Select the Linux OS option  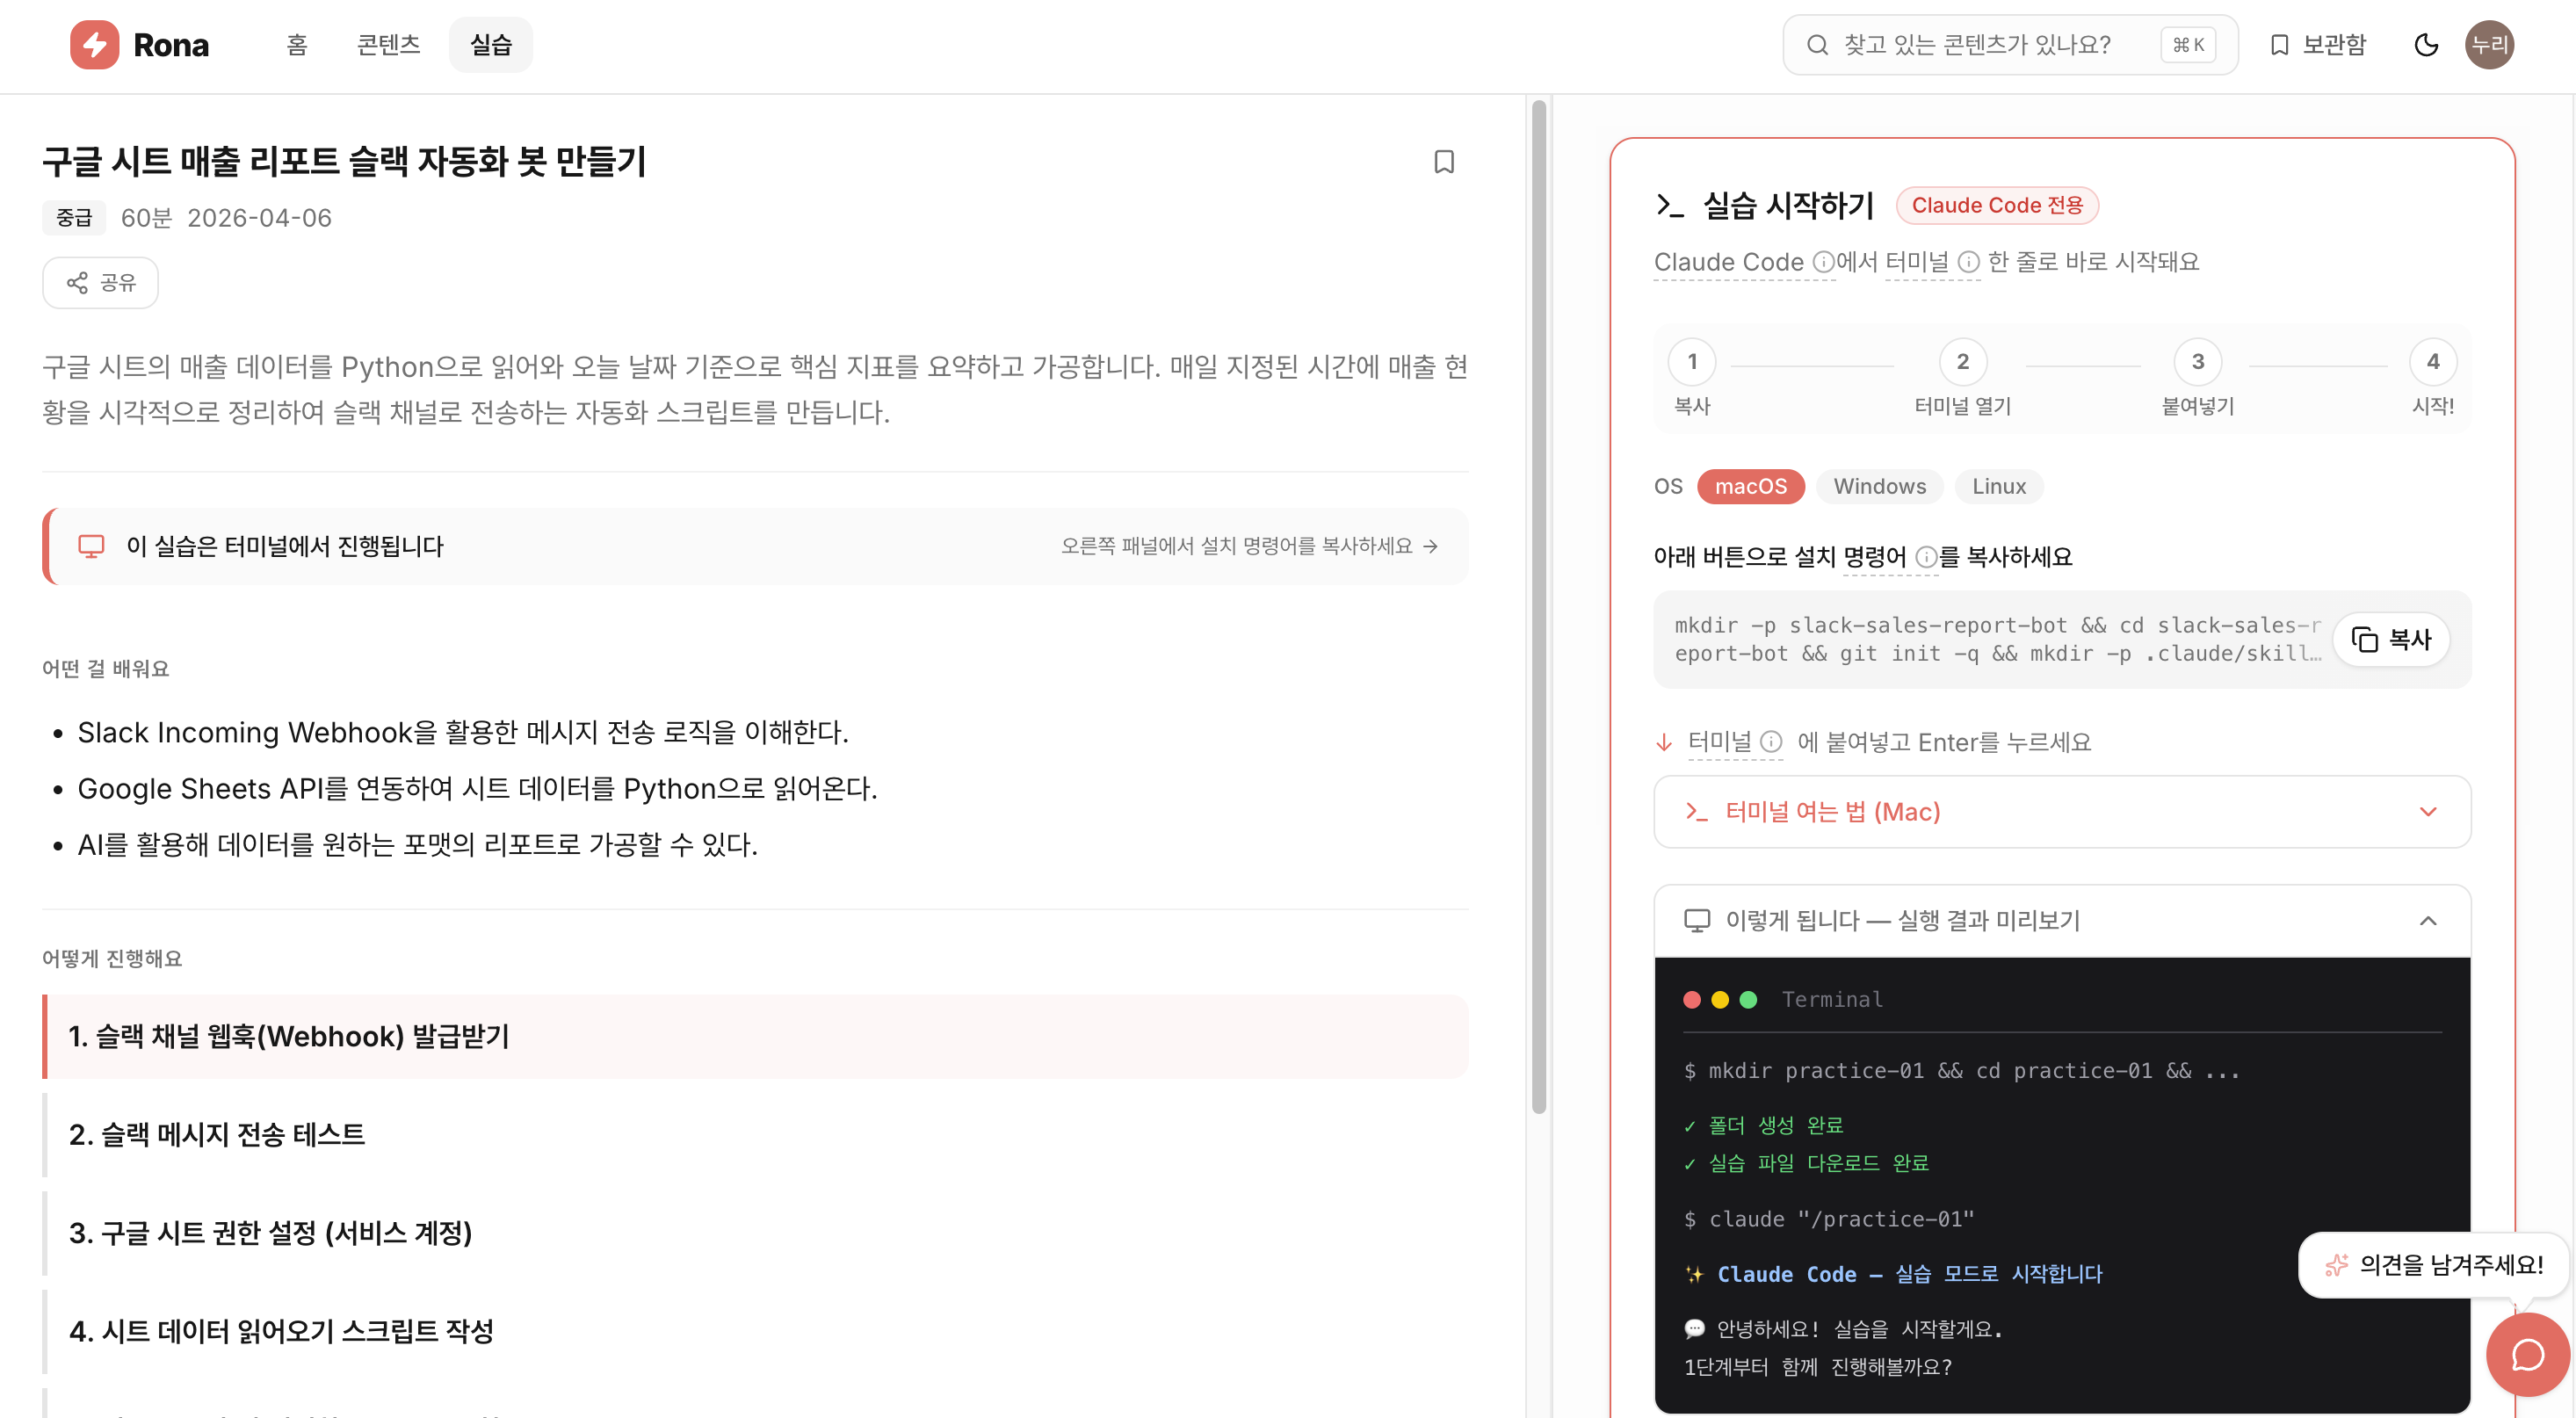point(1998,487)
